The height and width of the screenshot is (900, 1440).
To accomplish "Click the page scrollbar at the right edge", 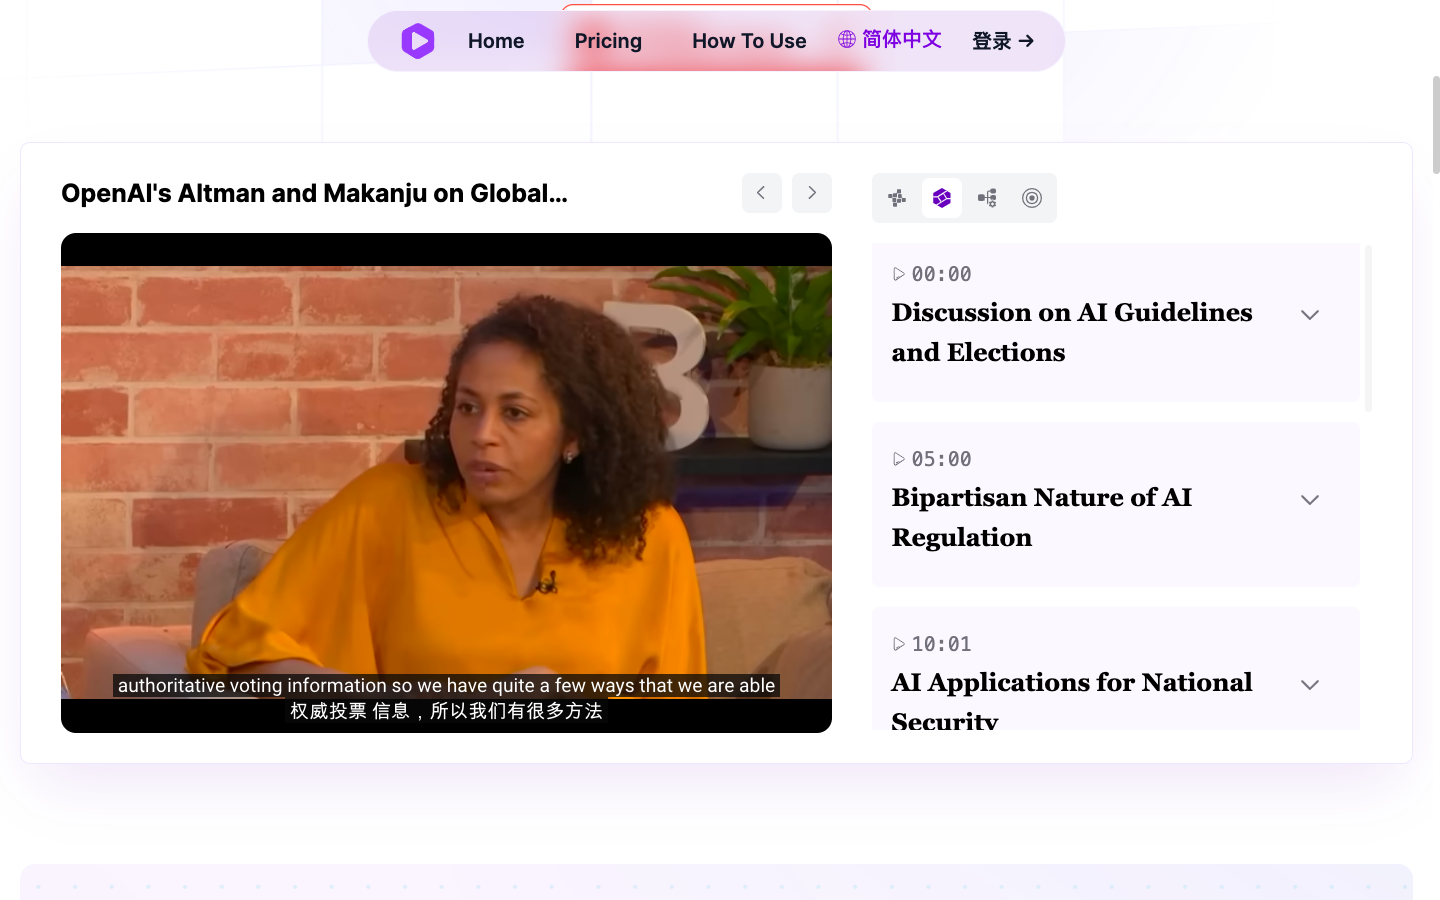I will [x=1436, y=125].
